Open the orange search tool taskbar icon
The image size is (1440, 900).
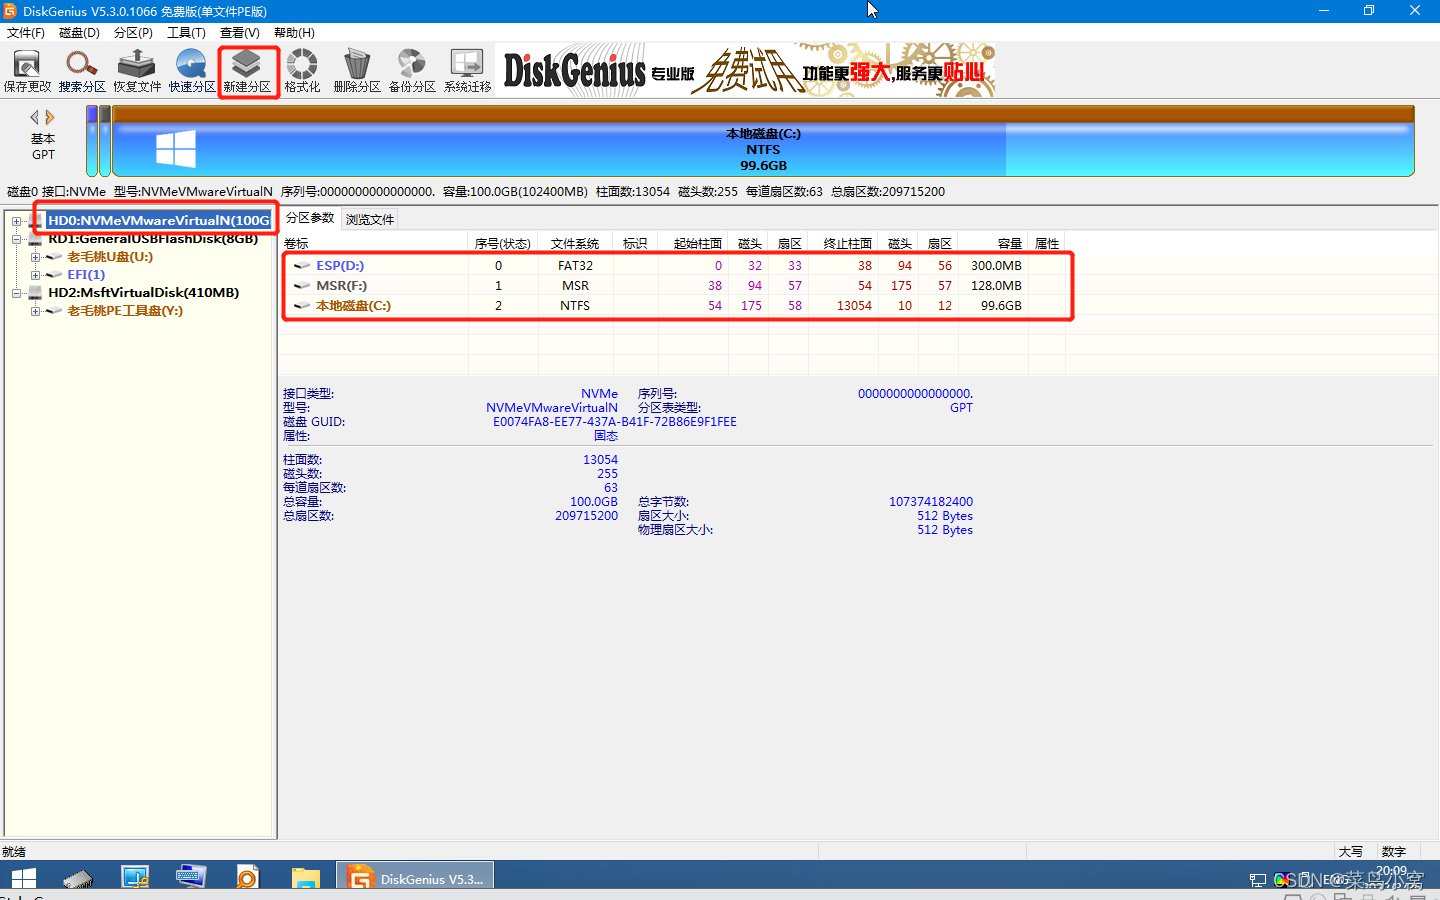tap(247, 878)
